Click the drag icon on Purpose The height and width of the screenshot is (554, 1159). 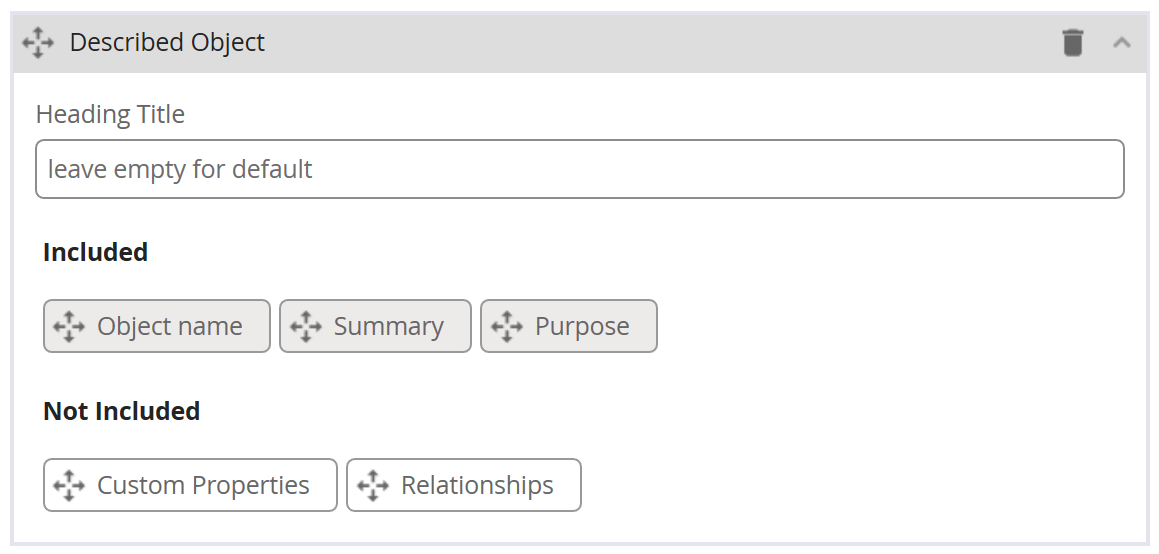(507, 326)
